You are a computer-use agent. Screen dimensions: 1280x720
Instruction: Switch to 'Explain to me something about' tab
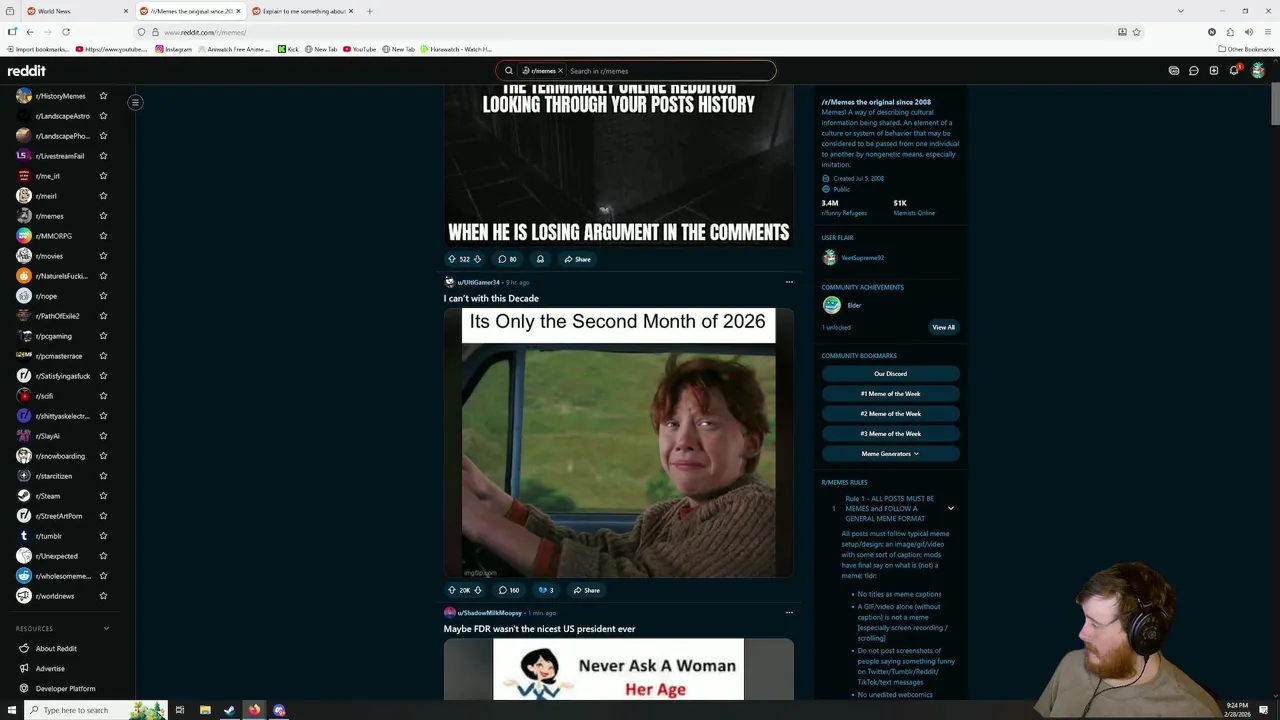coord(304,11)
